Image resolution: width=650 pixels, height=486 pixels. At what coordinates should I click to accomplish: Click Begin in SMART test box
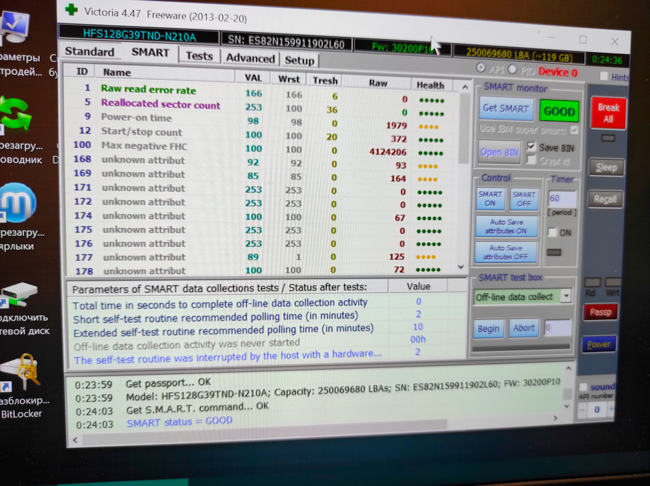point(488,329)
